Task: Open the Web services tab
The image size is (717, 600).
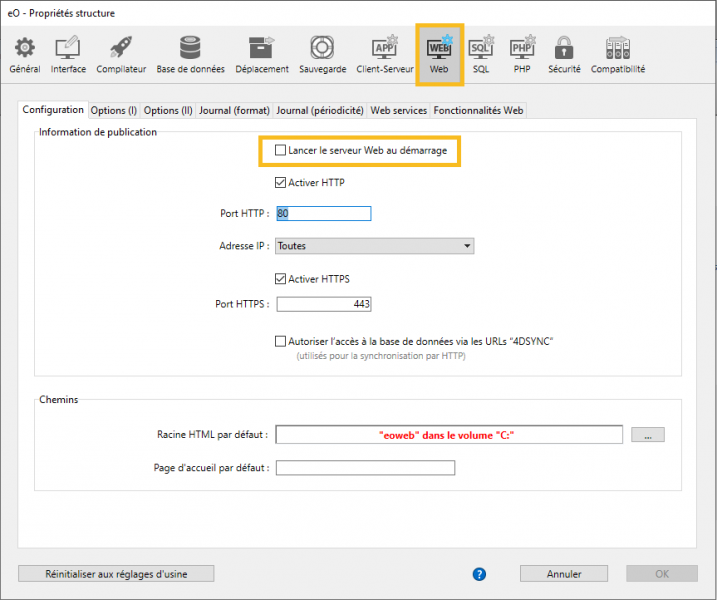Action: pyautogui.click(x=398, y=110)
